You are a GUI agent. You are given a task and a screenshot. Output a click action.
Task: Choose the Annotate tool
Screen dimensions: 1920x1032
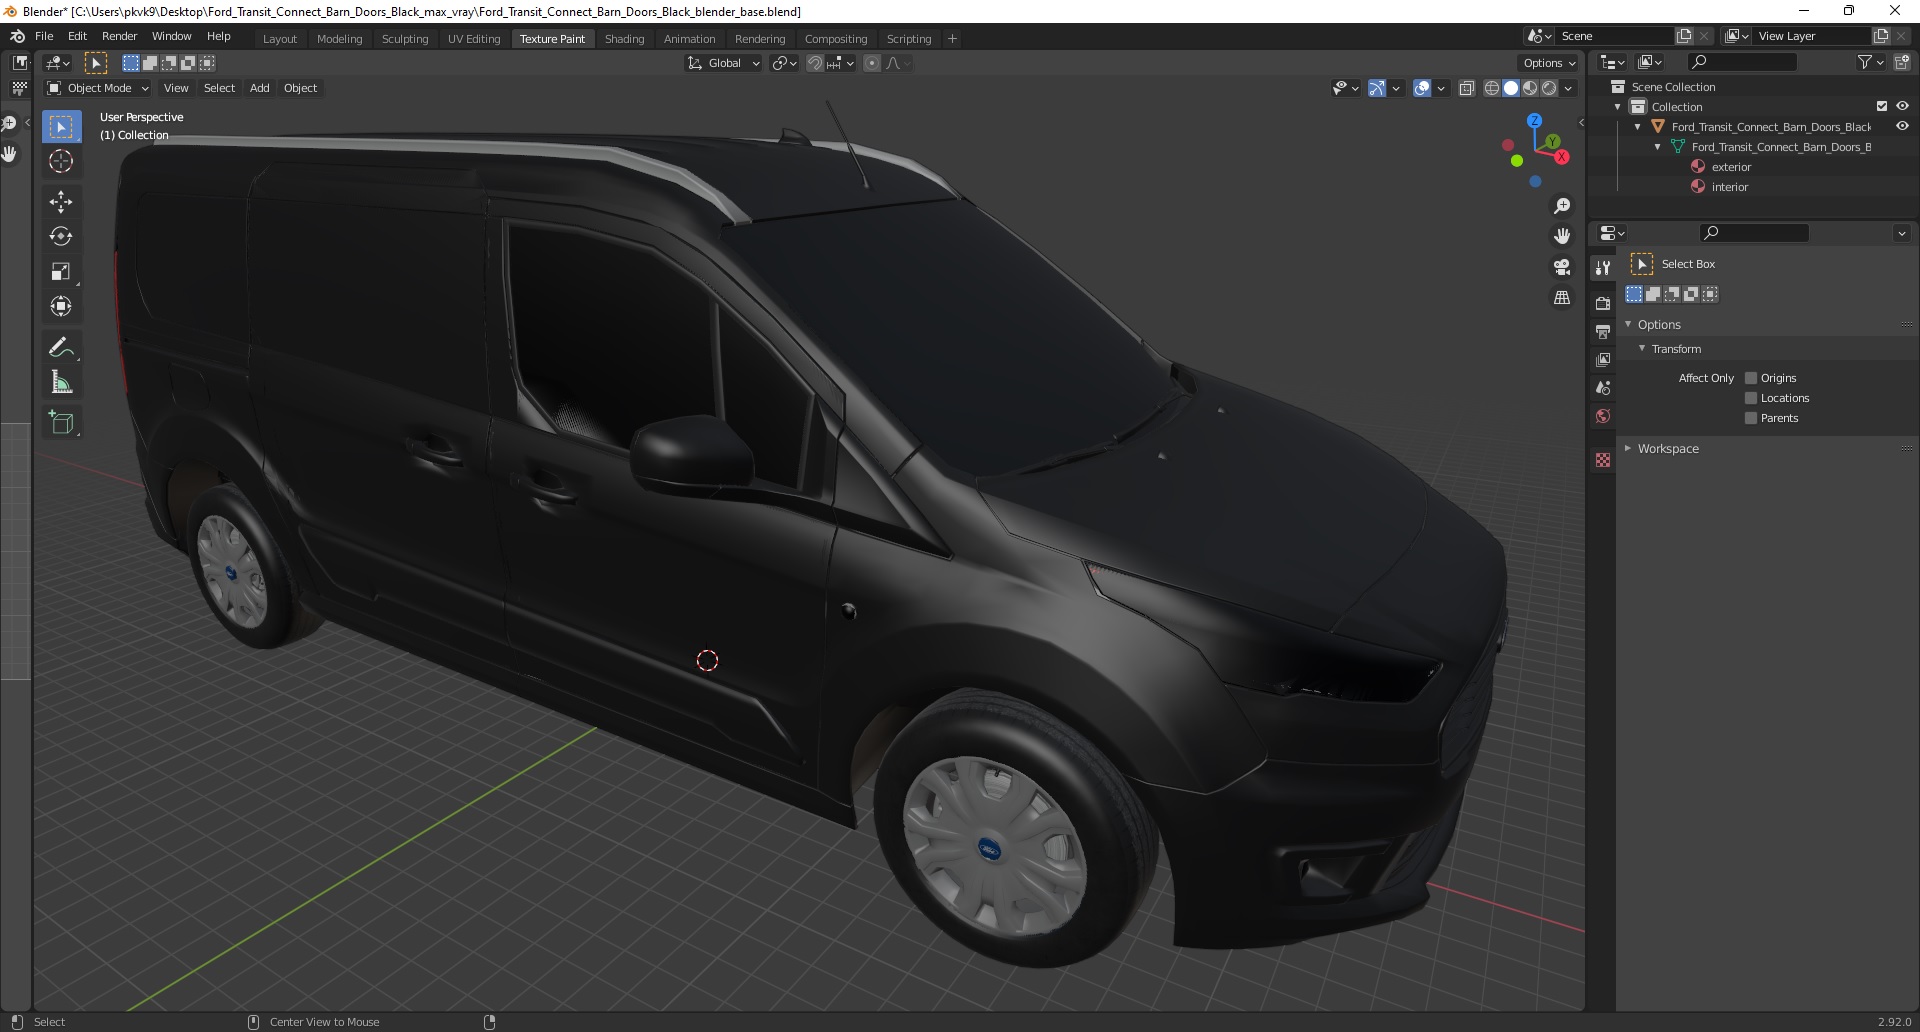pyautogui.click(x=61, y=348)
